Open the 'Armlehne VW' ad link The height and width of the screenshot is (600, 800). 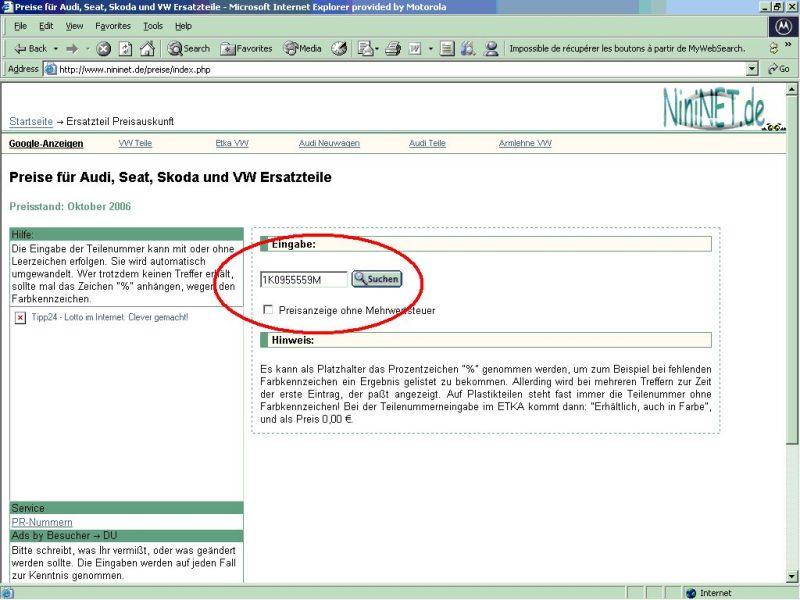525,143
